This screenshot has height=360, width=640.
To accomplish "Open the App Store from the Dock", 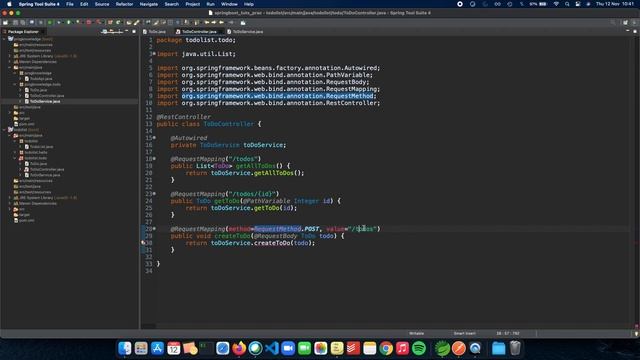I will pos(157,348).
